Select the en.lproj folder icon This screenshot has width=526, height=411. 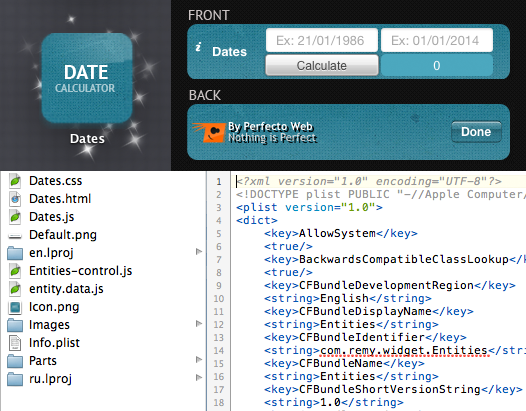pos(15,253)
